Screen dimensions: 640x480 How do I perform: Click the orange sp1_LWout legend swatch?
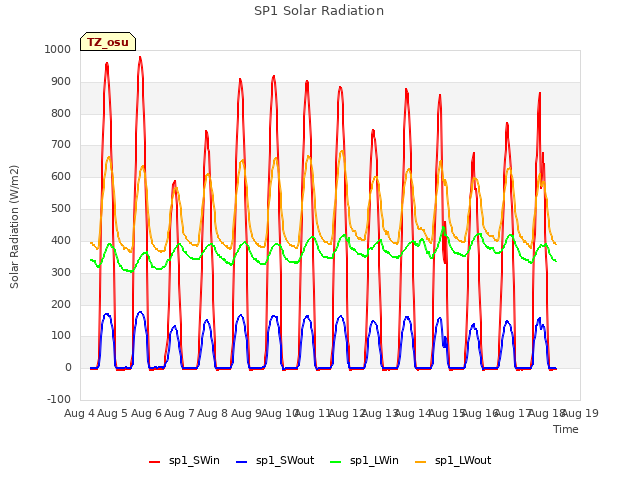tap(420, 462)
